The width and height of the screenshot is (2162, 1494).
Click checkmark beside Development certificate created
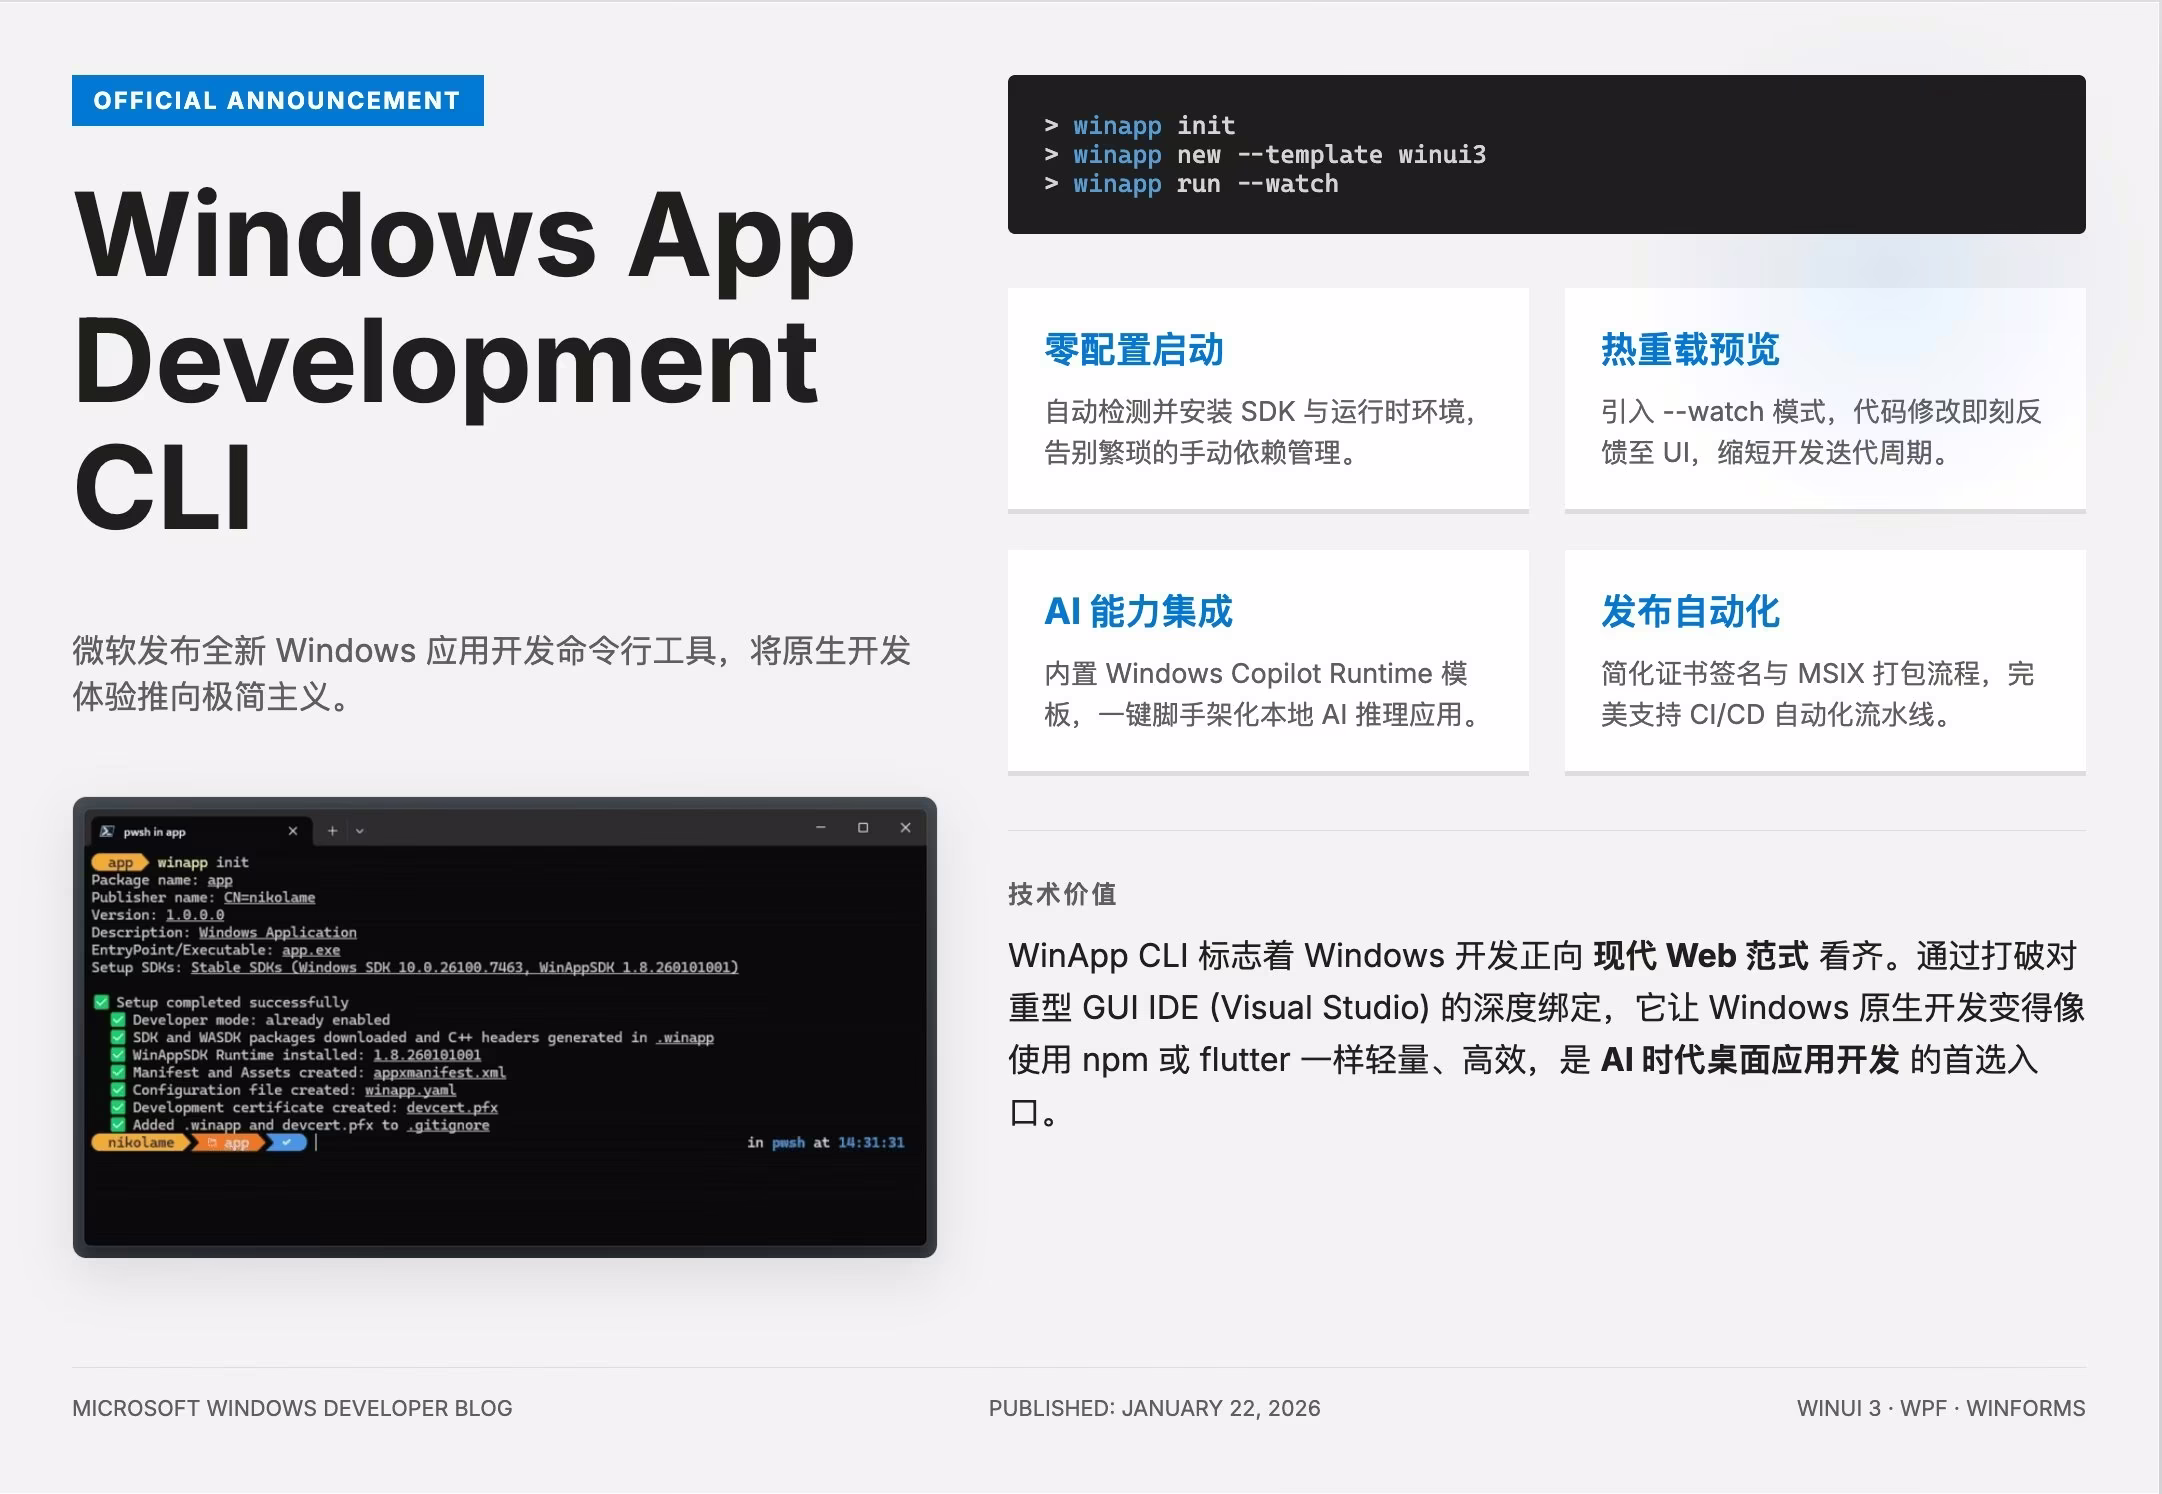point(118,1107)
